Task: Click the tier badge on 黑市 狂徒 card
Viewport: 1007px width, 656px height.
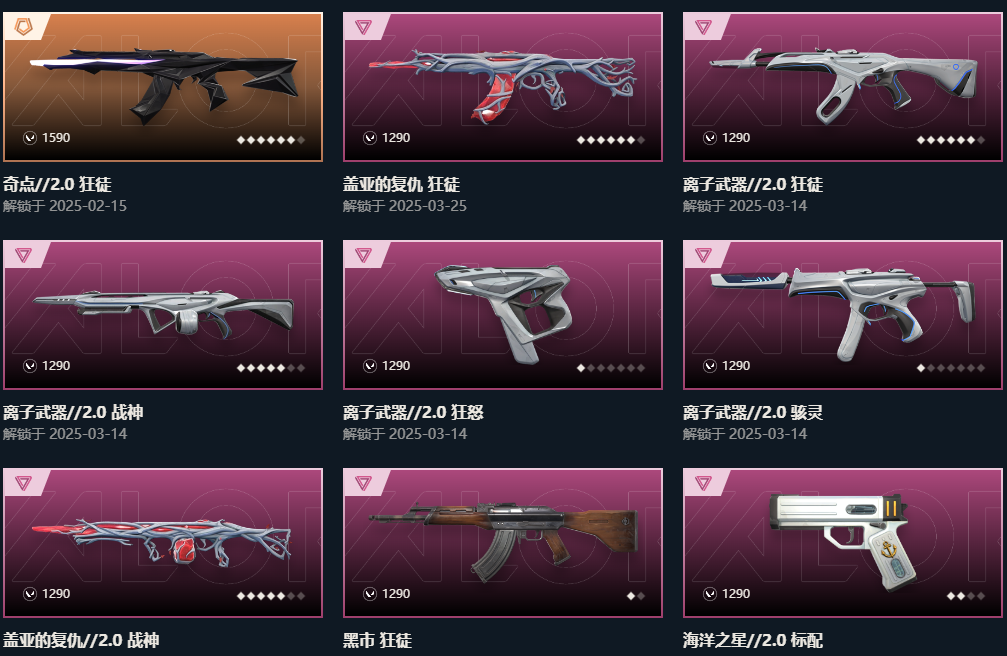Action: 363,483
